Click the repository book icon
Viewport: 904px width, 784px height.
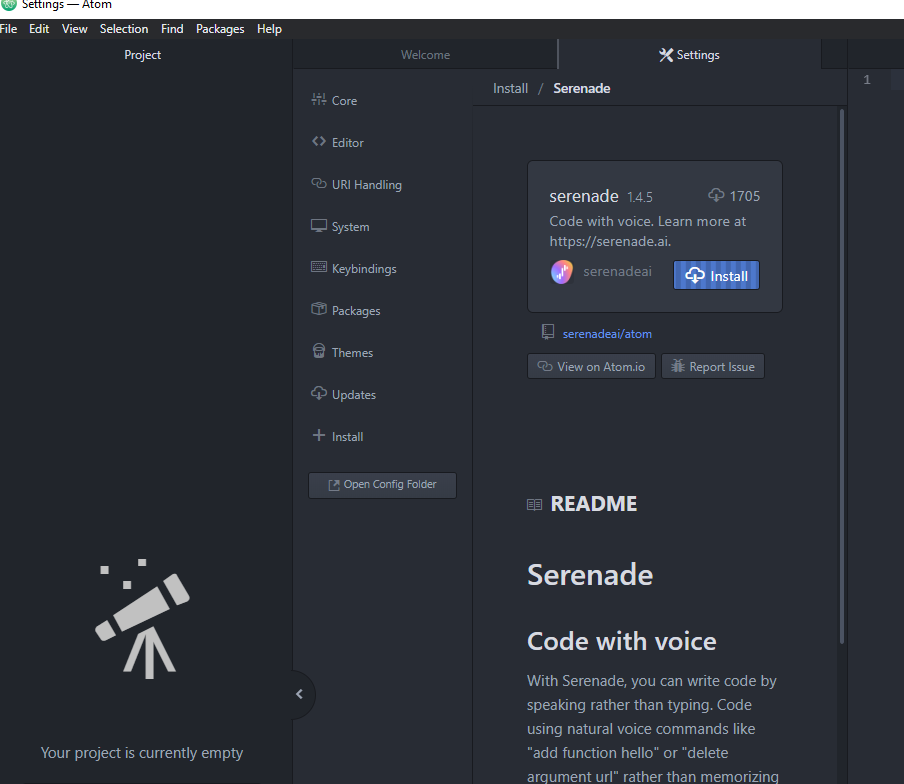tap(548, 331)
